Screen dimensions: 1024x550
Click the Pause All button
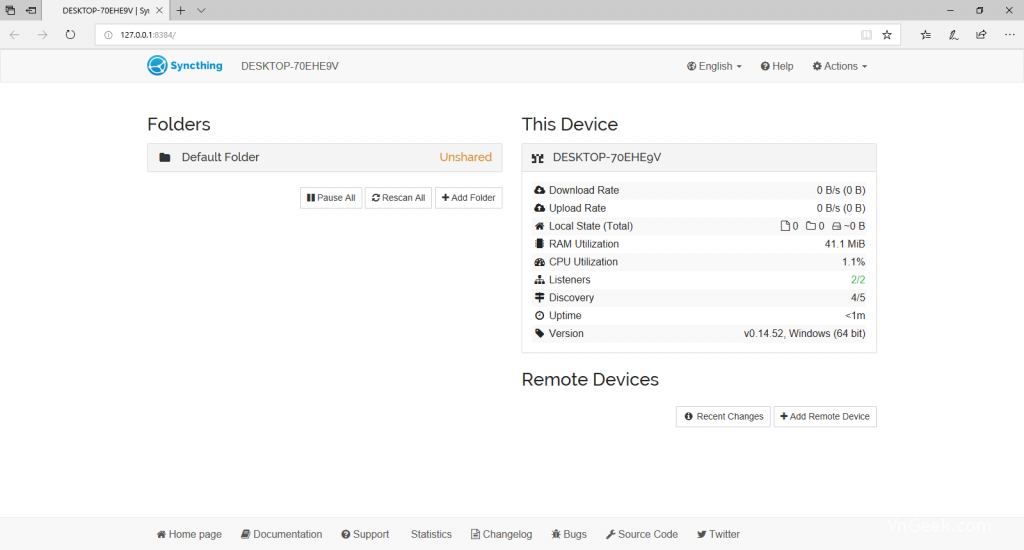[x=331, y=198]
